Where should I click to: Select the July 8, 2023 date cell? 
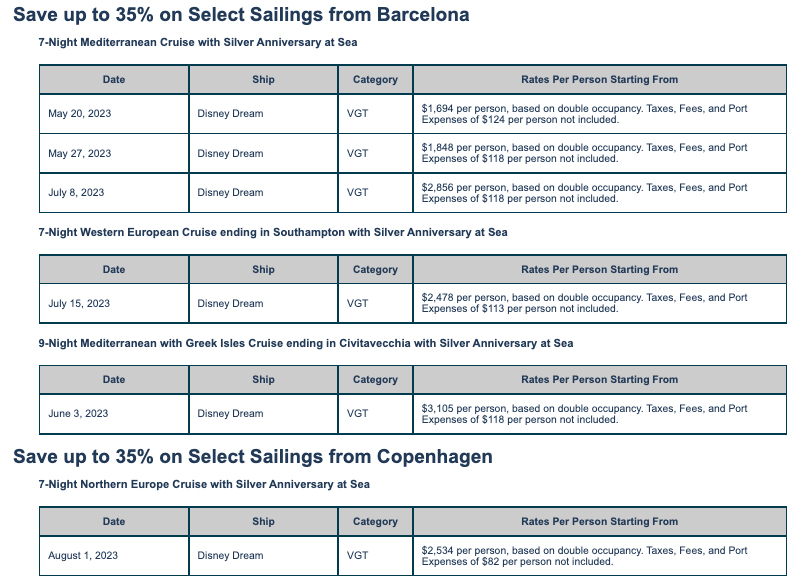click(76, 193)
